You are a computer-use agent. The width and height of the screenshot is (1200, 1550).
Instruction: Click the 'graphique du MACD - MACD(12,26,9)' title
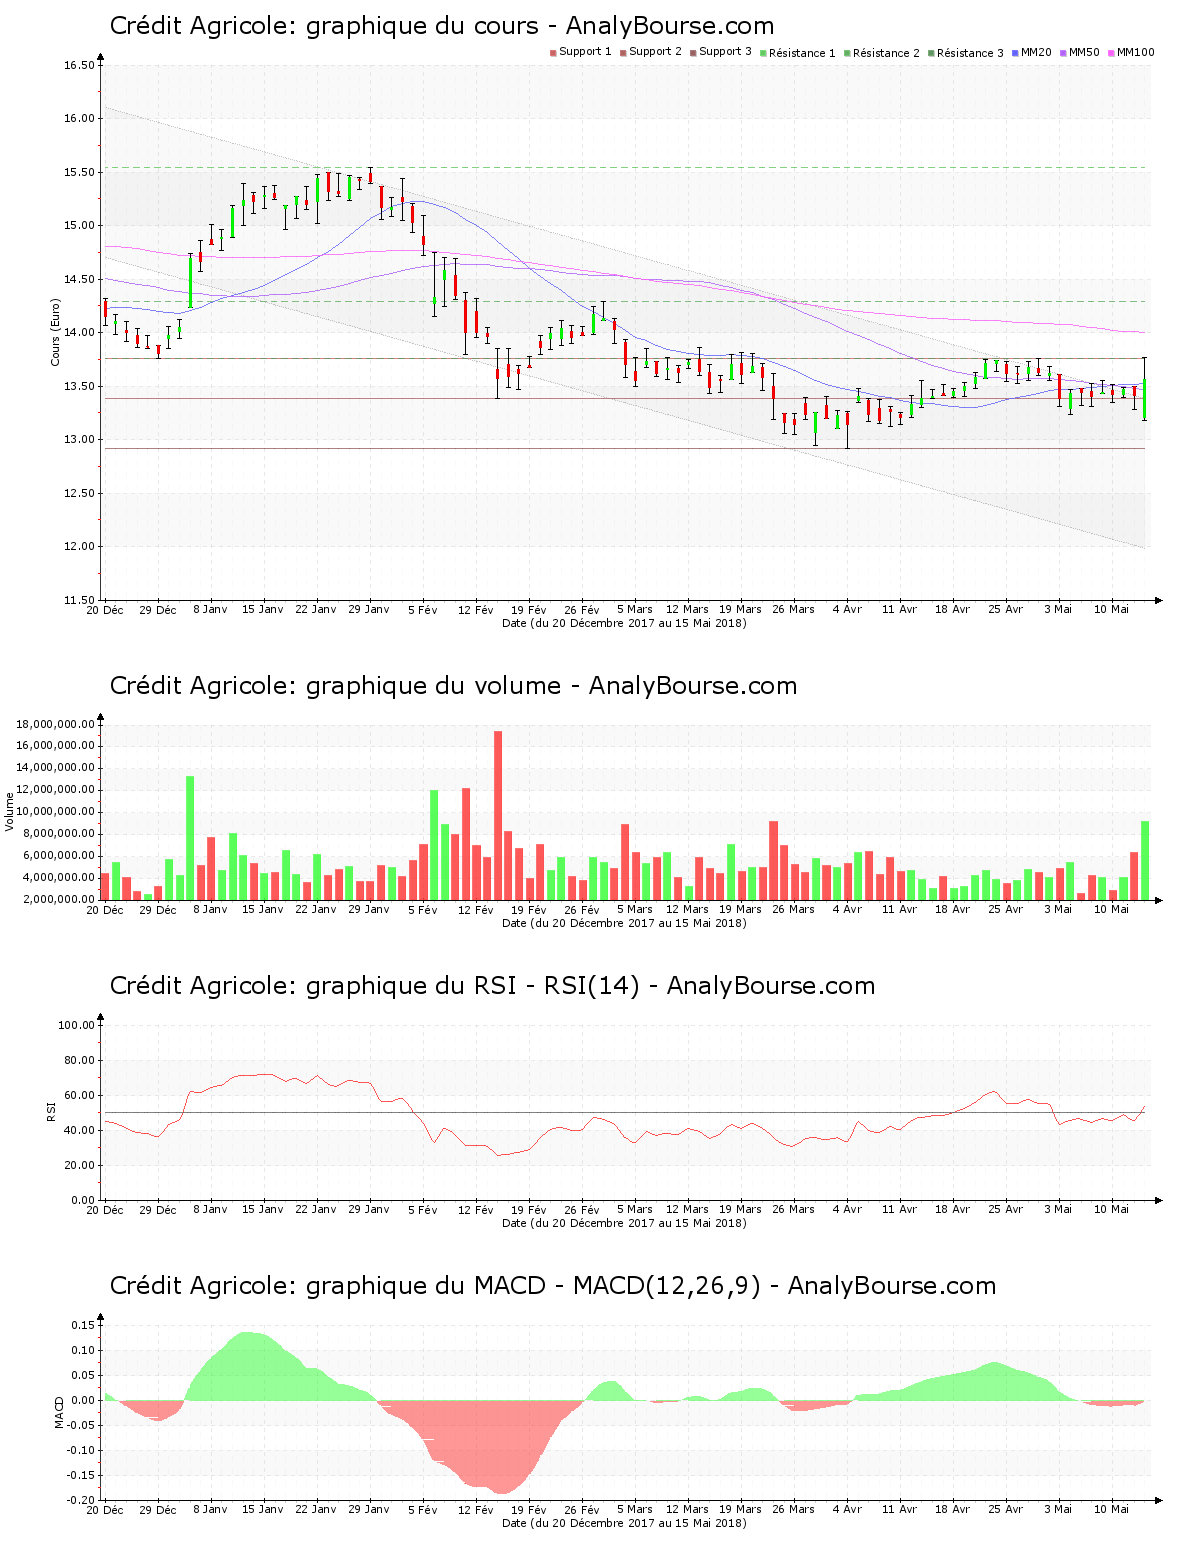[x=552, y=1286]
